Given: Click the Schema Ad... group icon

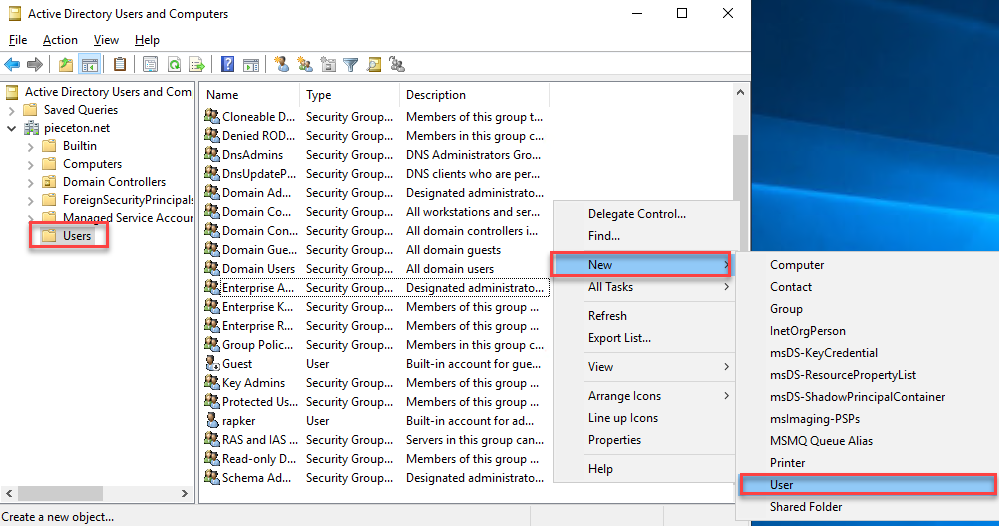Looking at the screenshot, I should [212, 477].
